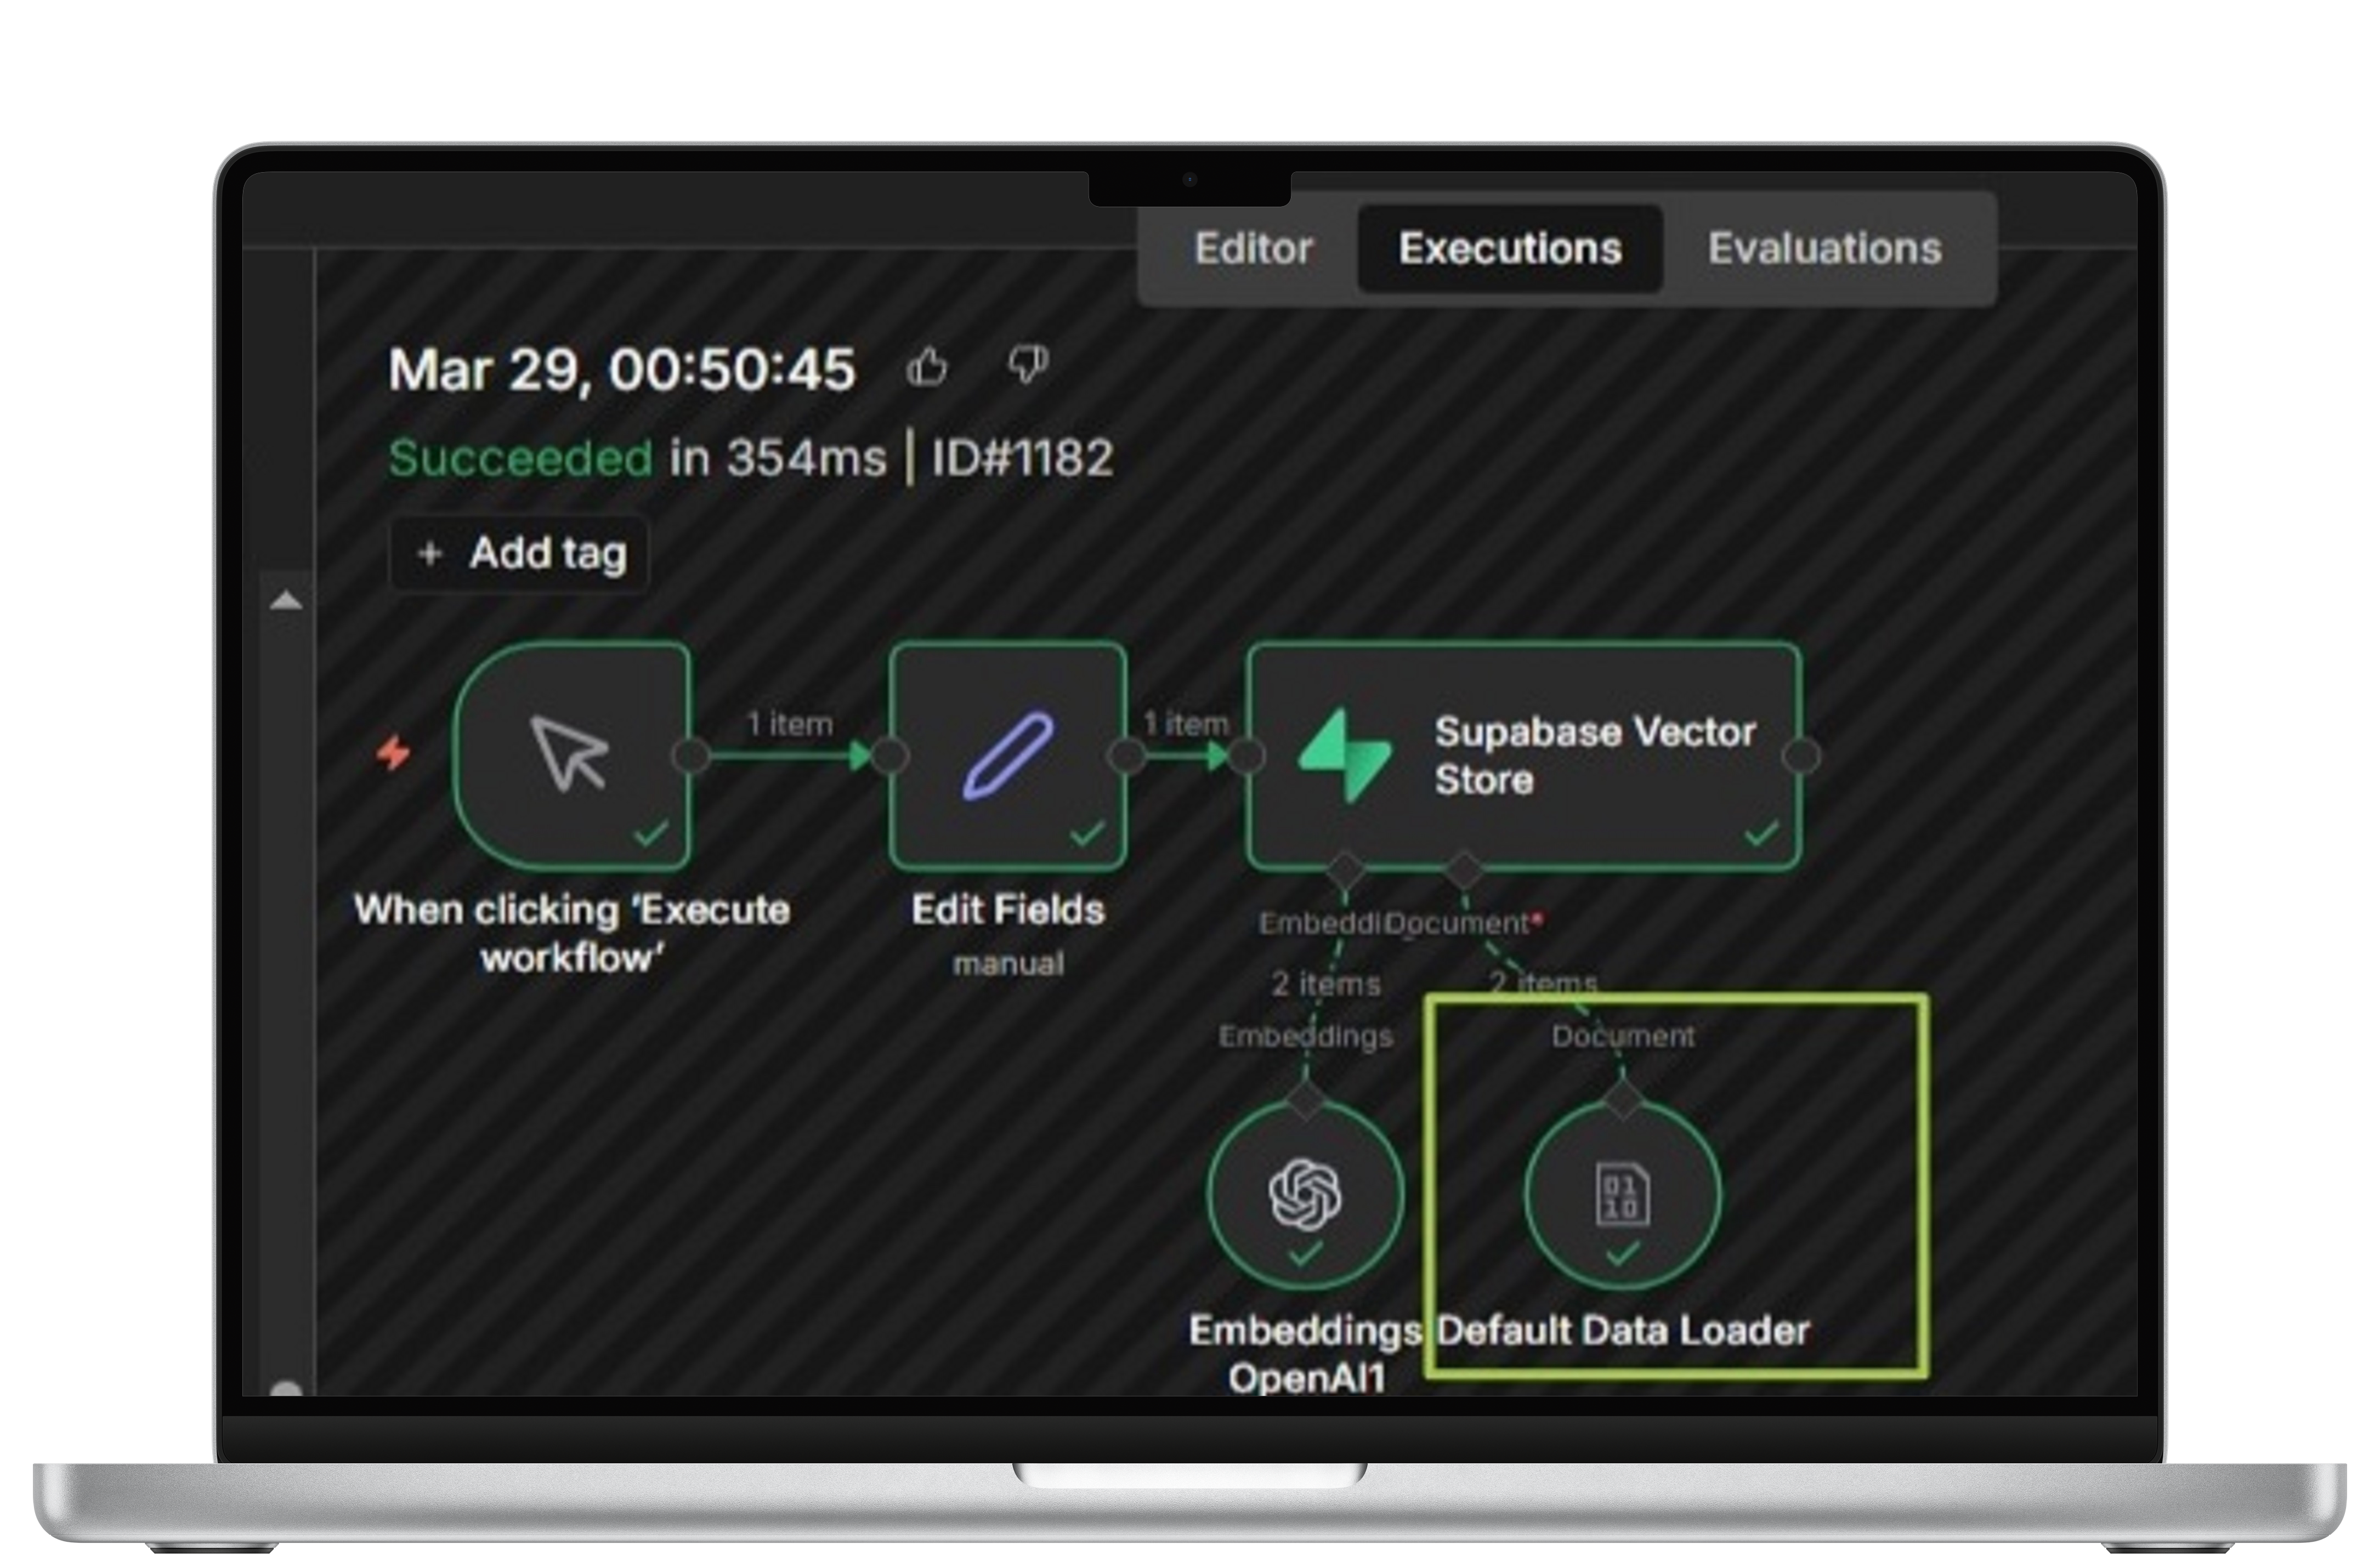Image resolution: width=2380 pixels, height=1568 pixels.
Task: Open the Default Data Loader node
Action: (x=1622, y=1194)
